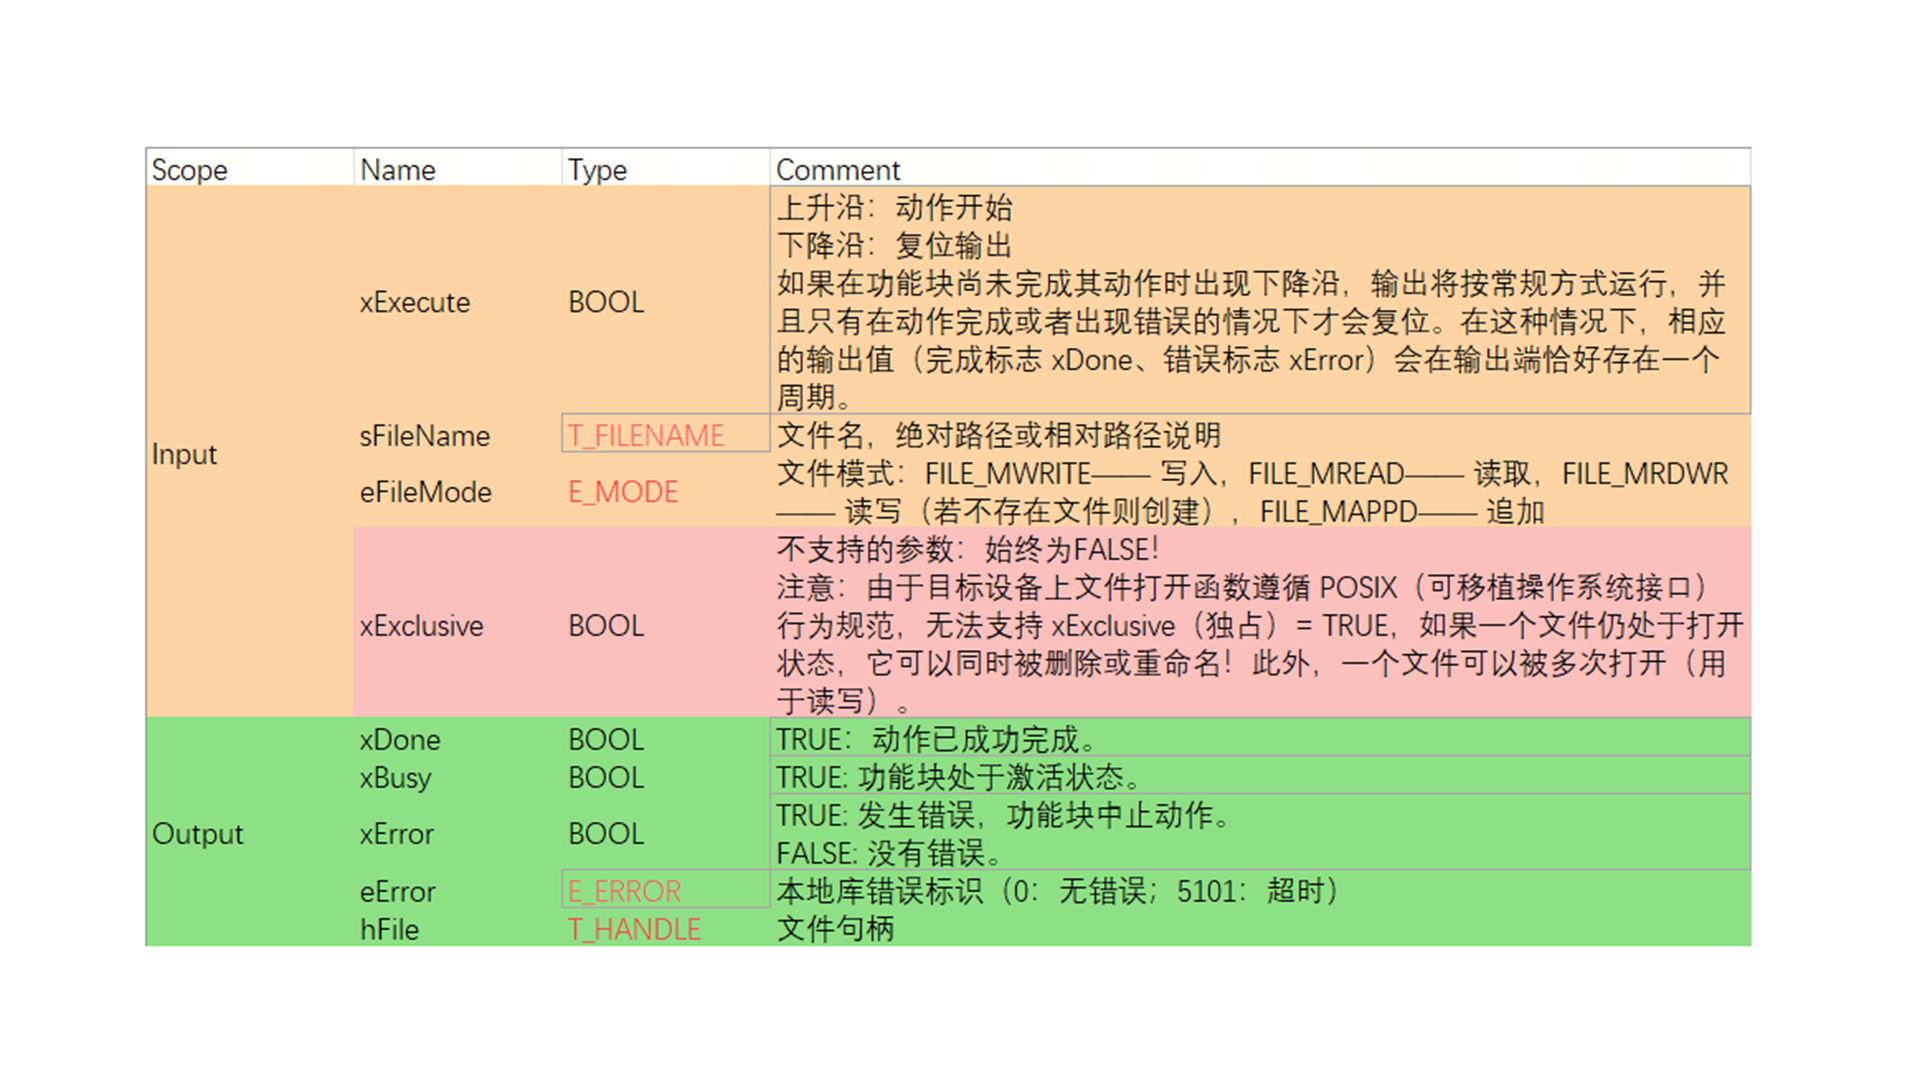Screen dimensions: 1920x1080
Task: Select the xBusy name cell
Action: click(x=396, y=778)
